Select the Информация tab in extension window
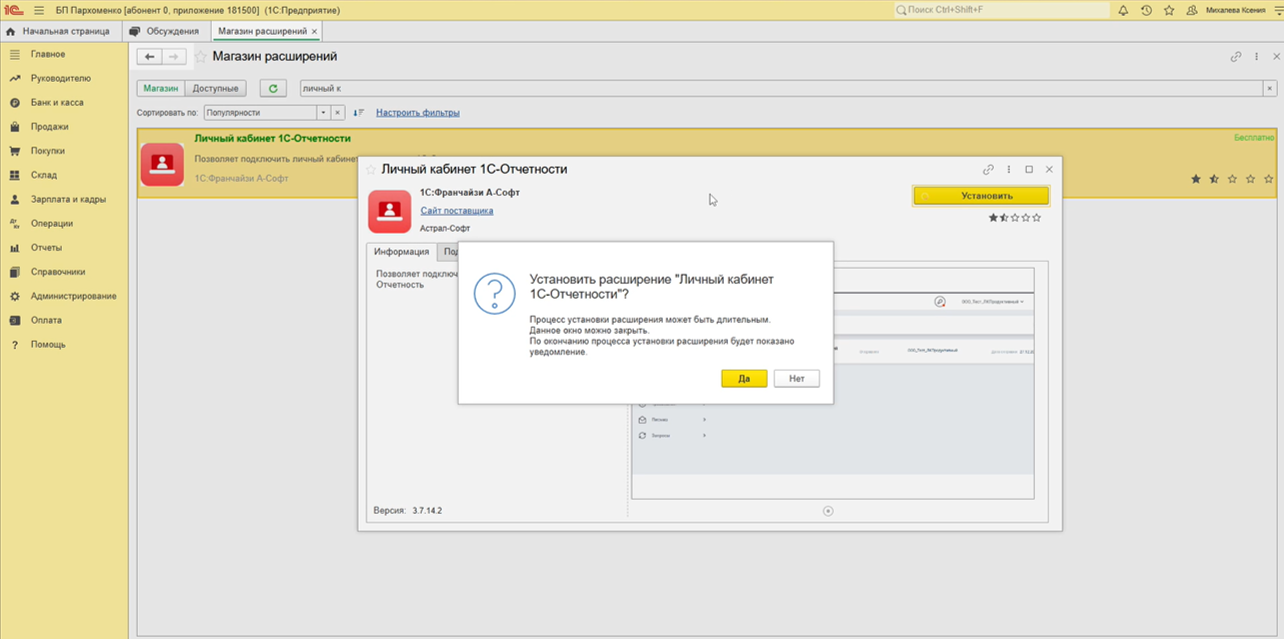 pyautogui.click(x=401, y=252)
